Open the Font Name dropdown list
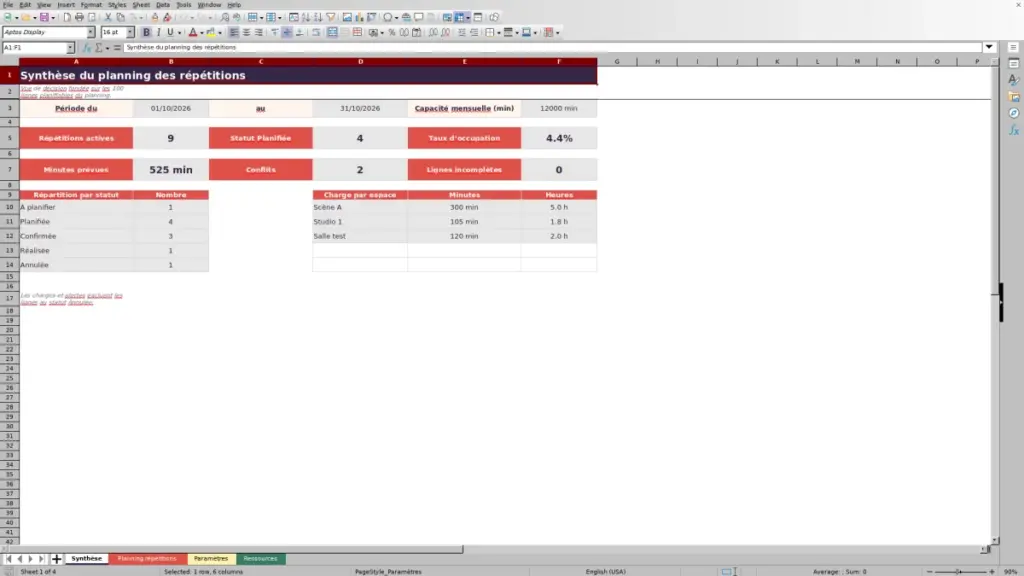This screenshot has width=1024, height=576. 90,32
